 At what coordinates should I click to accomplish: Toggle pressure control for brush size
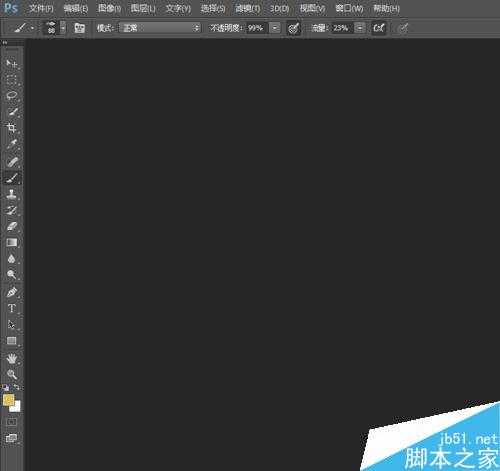click(x=403, y=28)
